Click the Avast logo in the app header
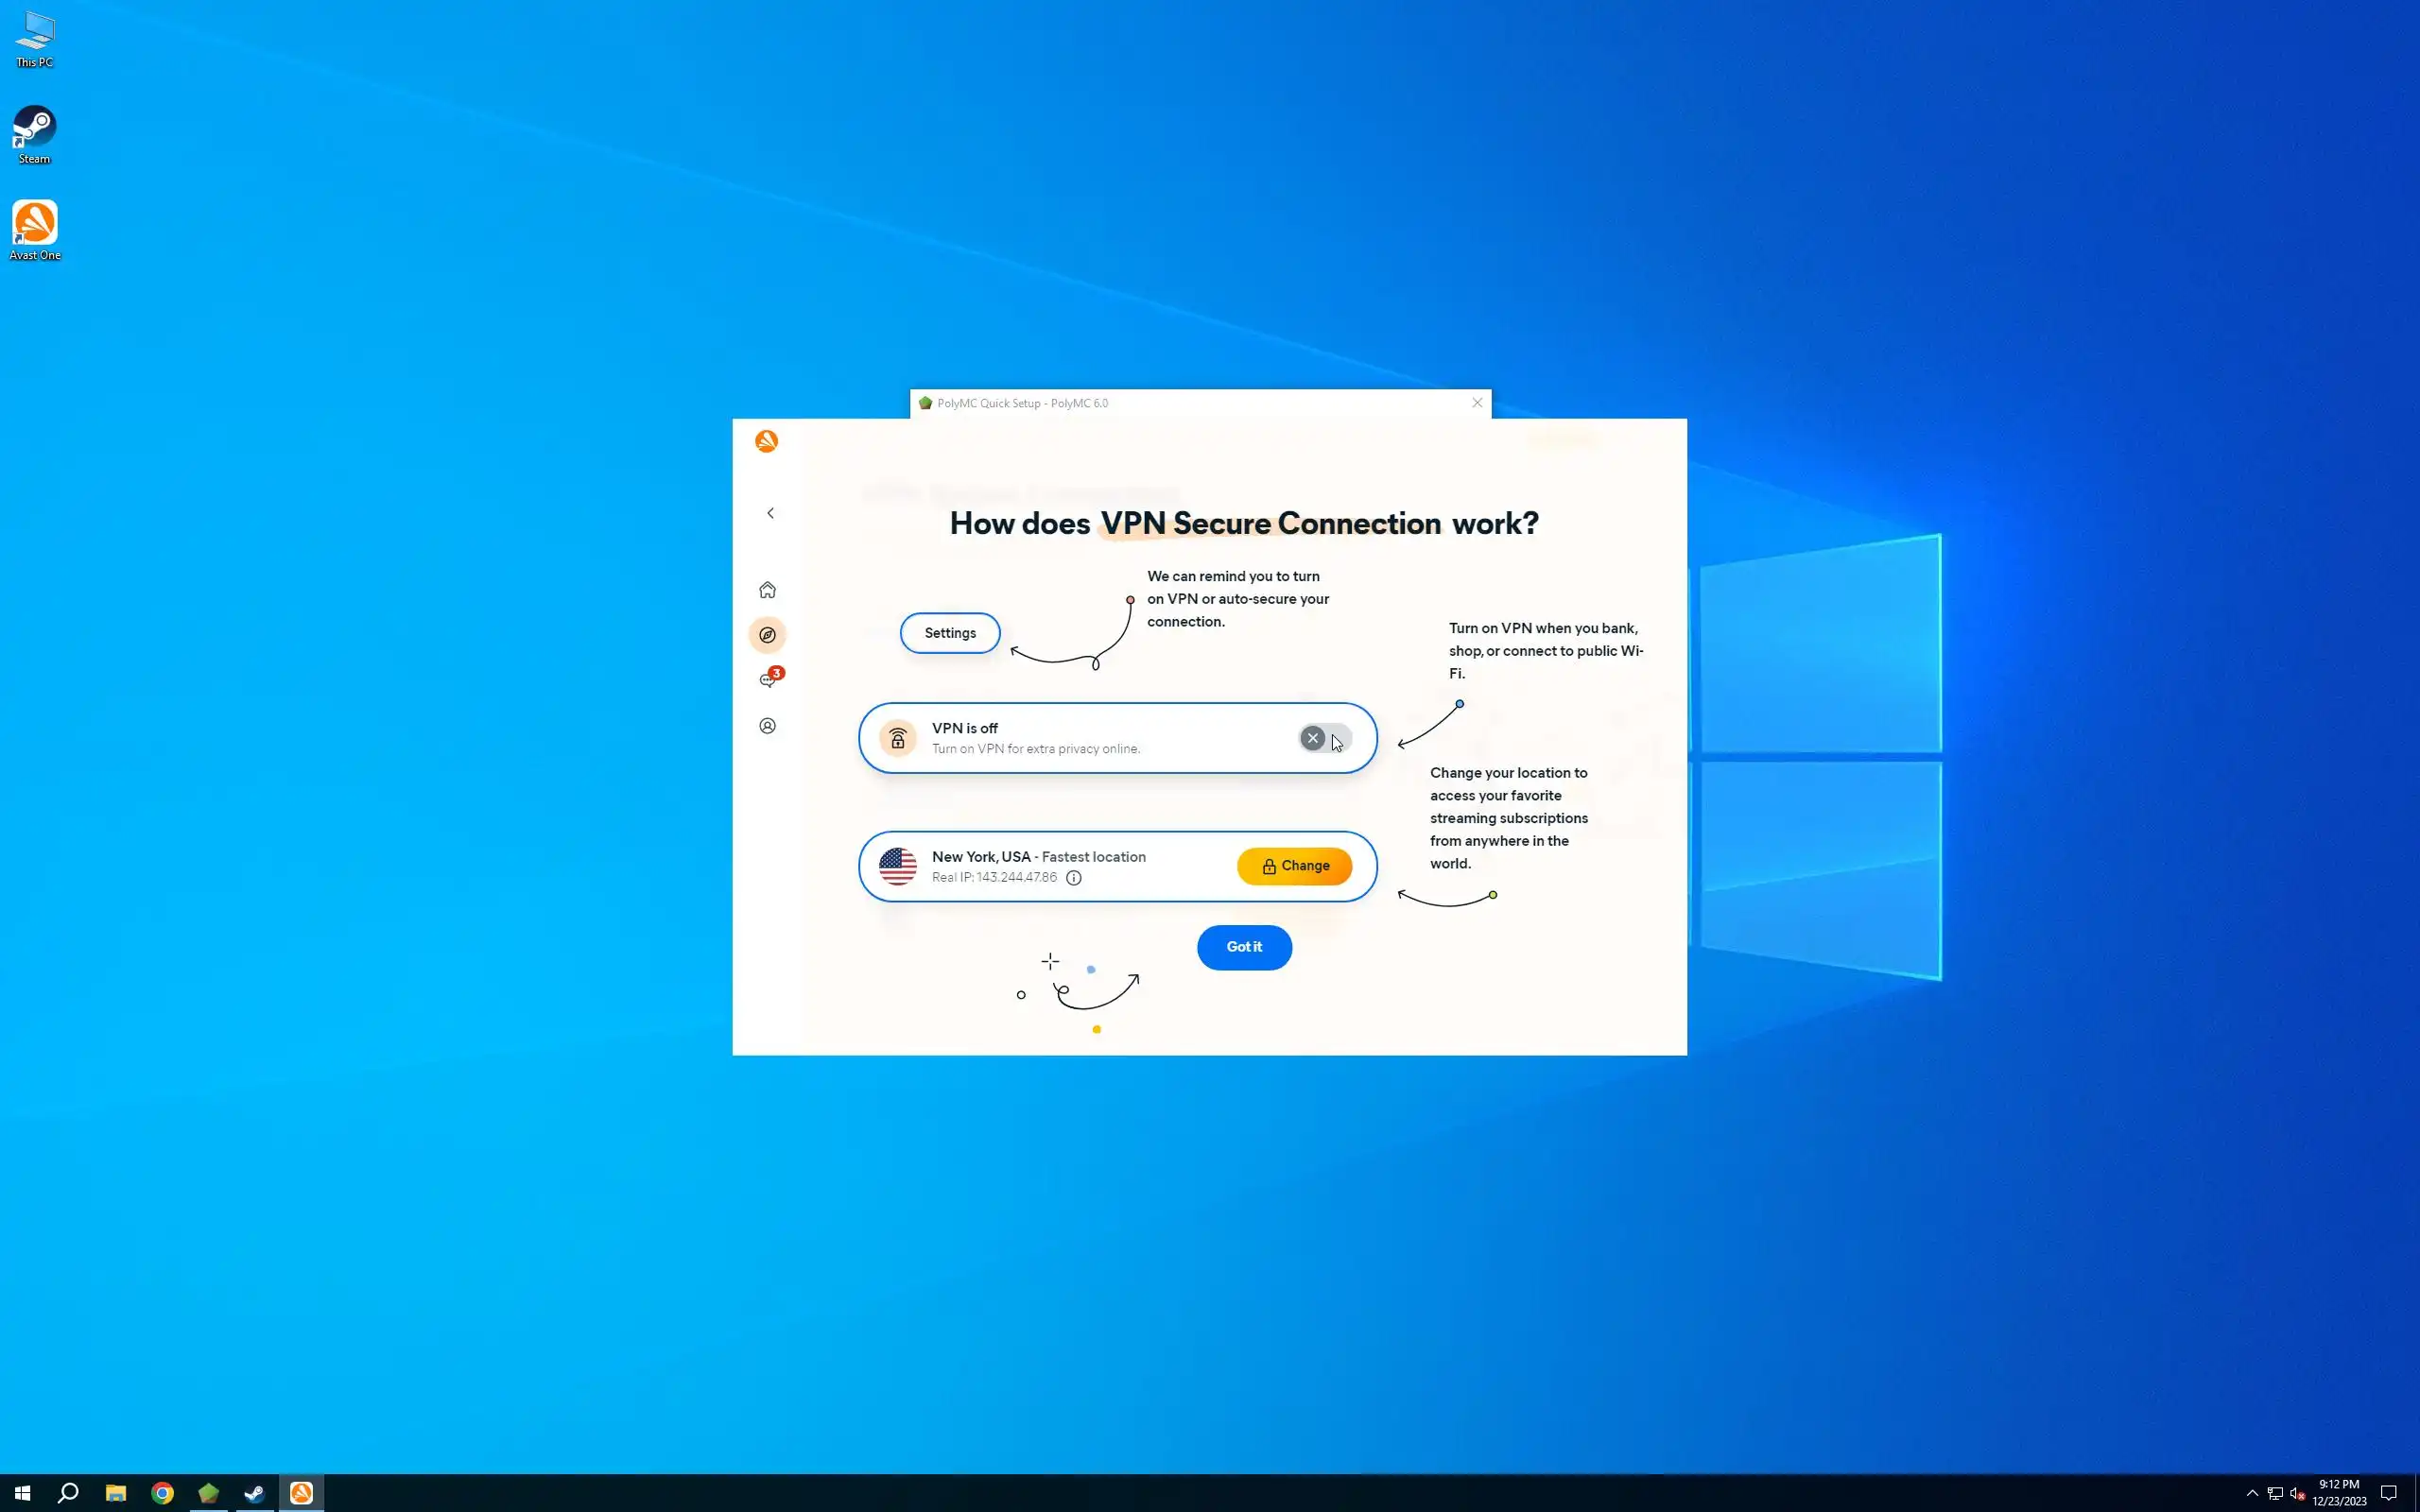 (766, 441)
